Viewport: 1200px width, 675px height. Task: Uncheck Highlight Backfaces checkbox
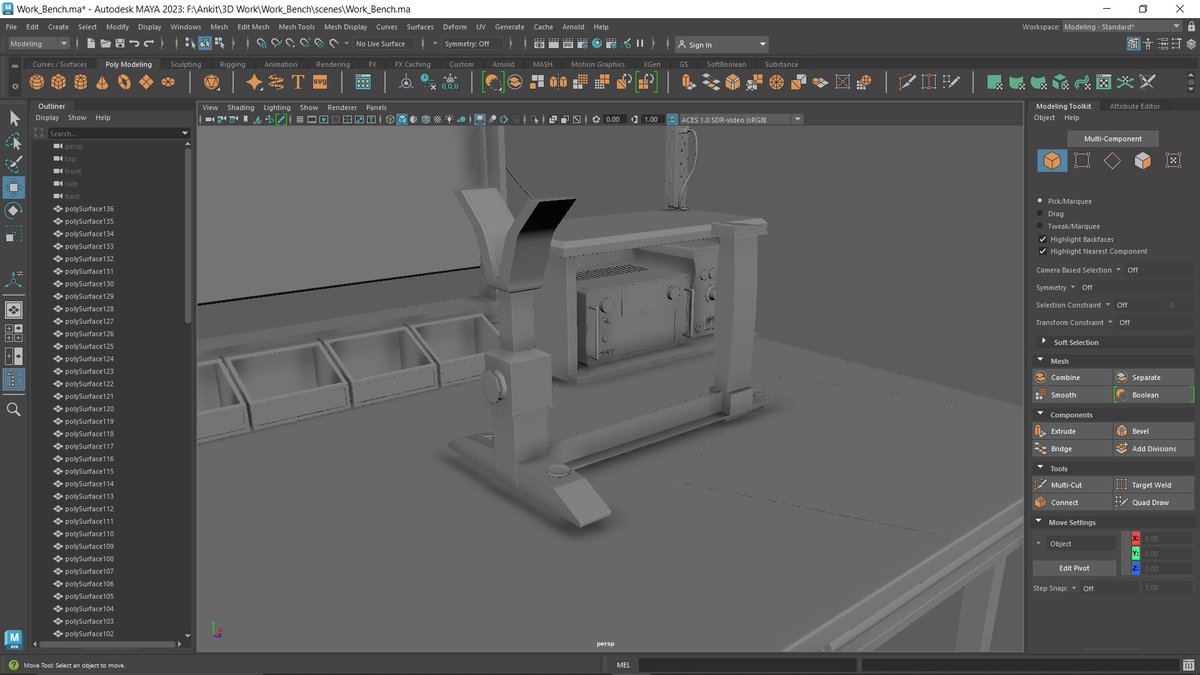click(x=1041, y=239)
